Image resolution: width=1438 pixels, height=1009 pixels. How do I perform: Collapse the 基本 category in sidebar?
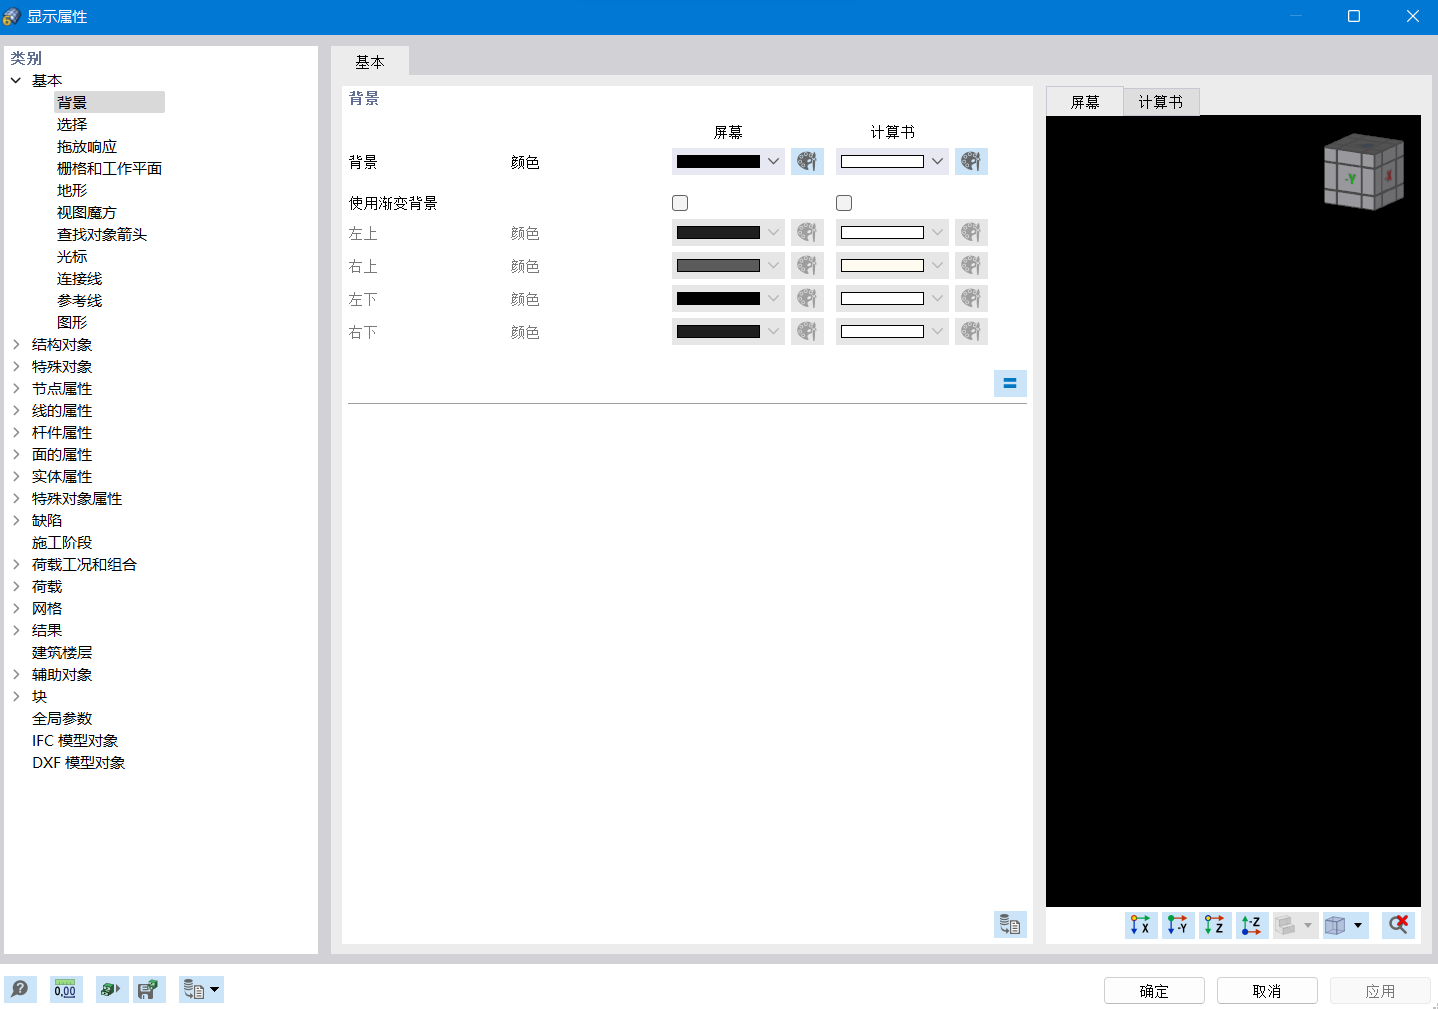tap(15, 80)
